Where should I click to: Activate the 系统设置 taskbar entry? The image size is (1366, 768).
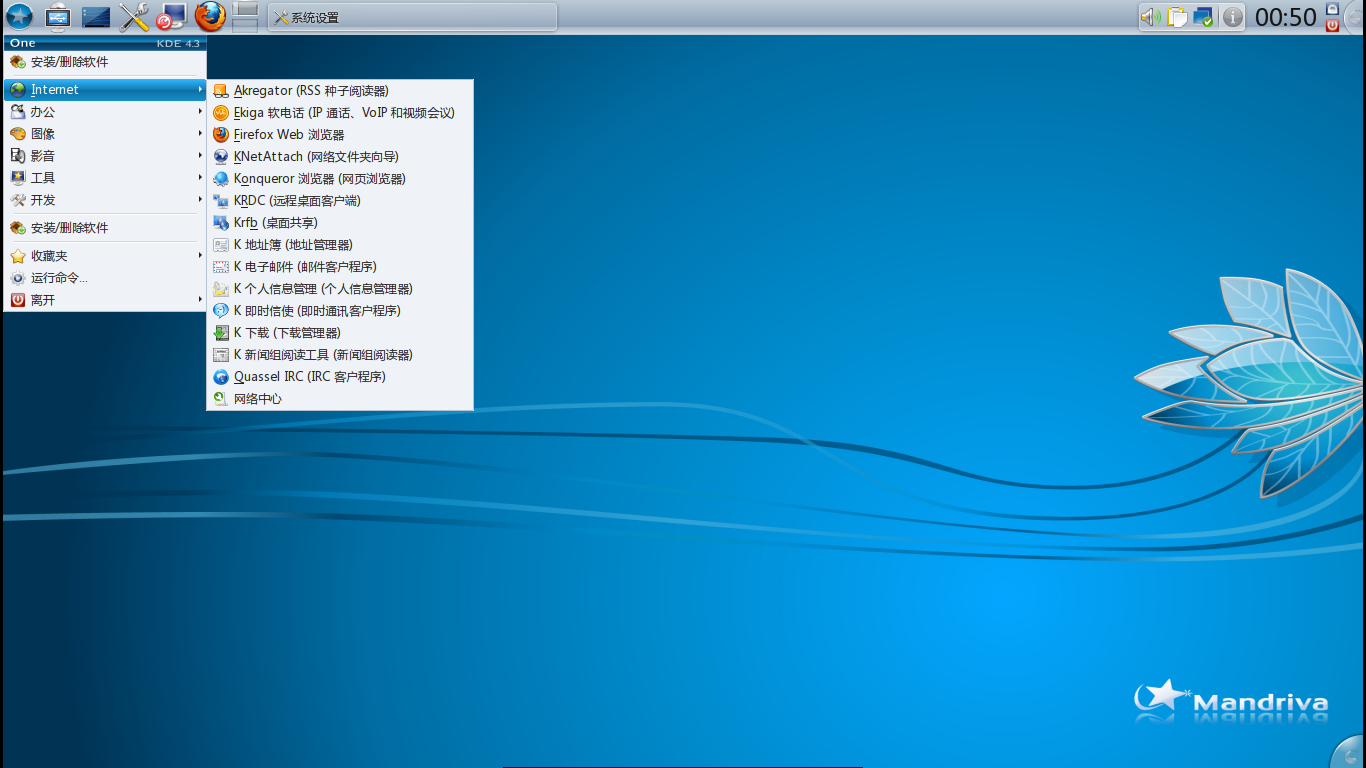pyautogui.click(x=412, y=17)
